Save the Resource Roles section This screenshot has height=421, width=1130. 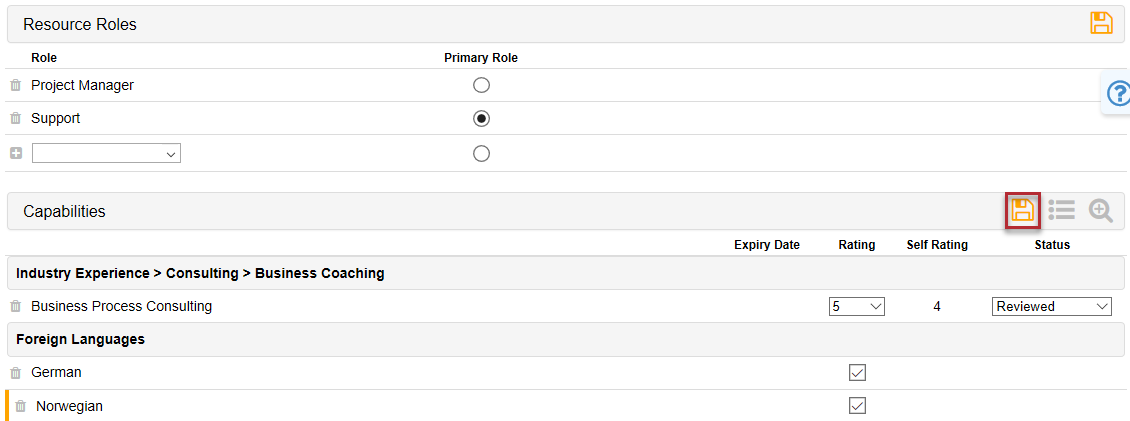tap(1101, 23)
